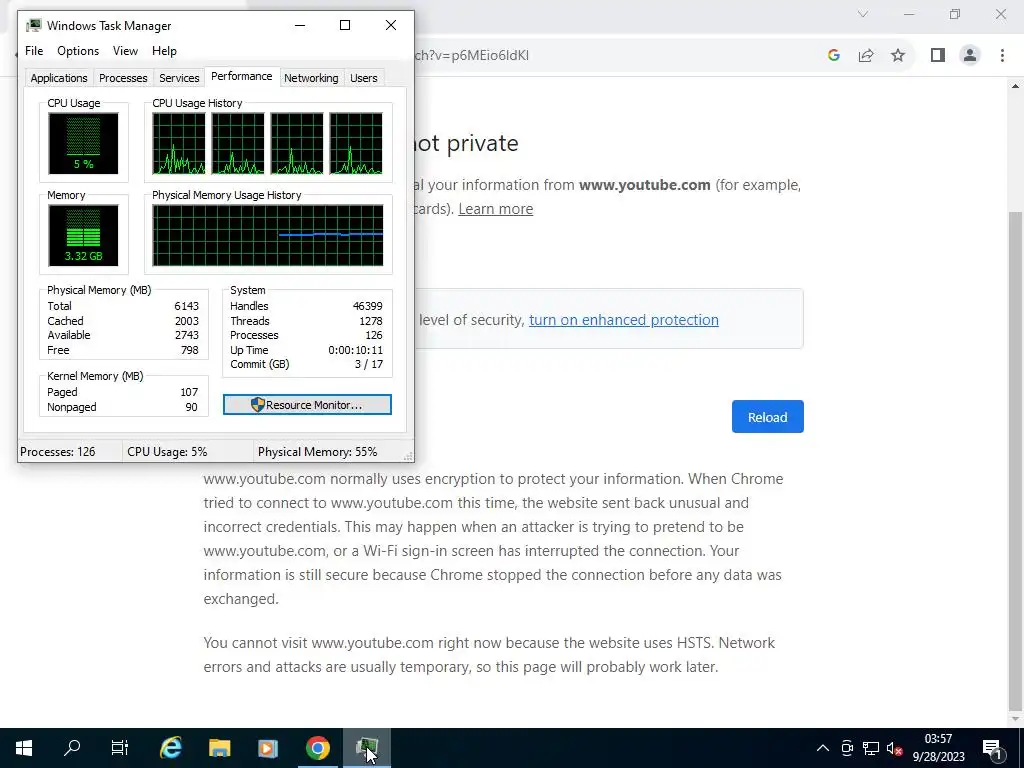Image resolution: width=1024 pixels, height=768 pixels.
Task: Click the Reload button in Chrome
Action: [x=767, y=417]
